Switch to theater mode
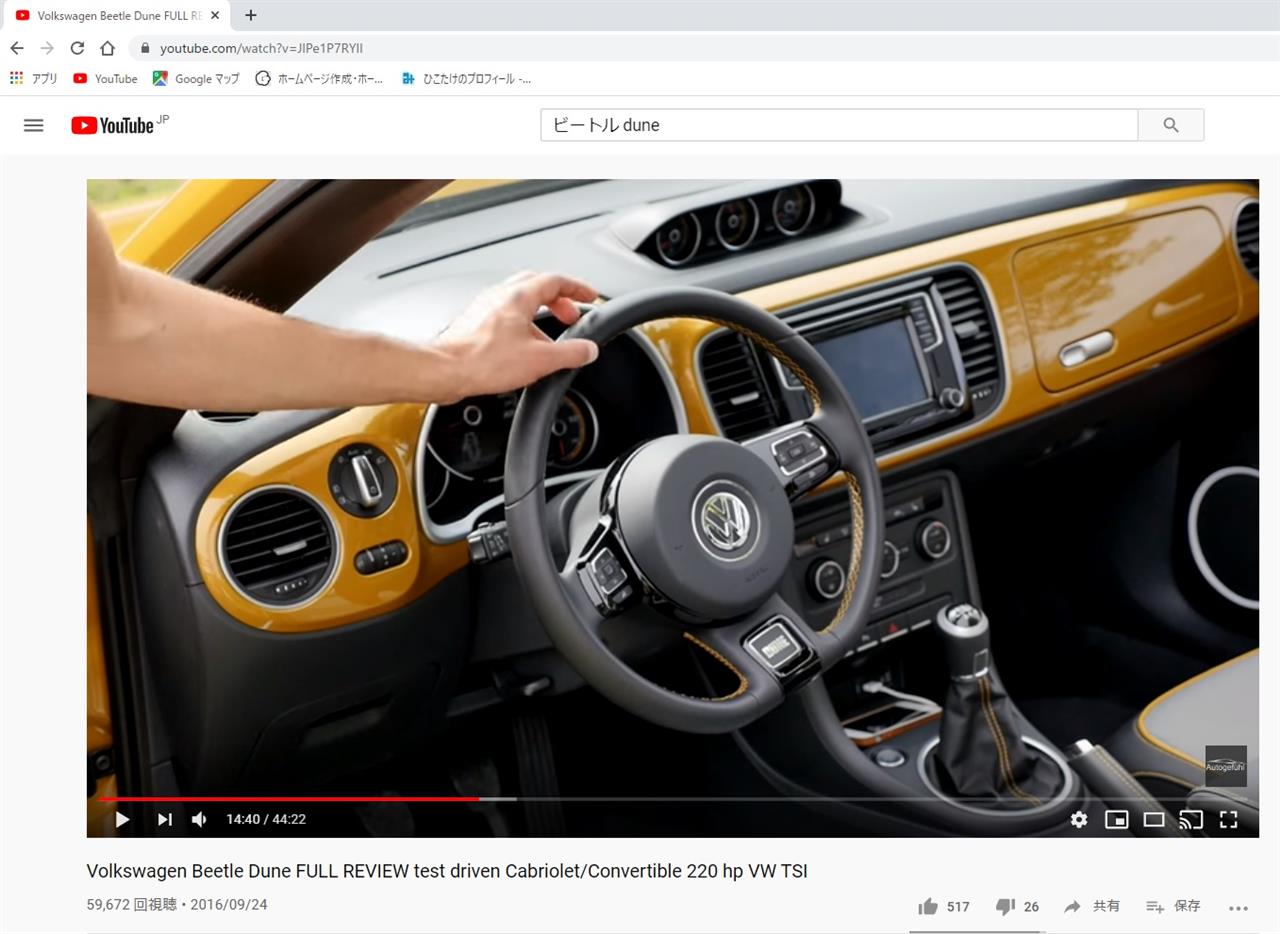 (1154, 819)
